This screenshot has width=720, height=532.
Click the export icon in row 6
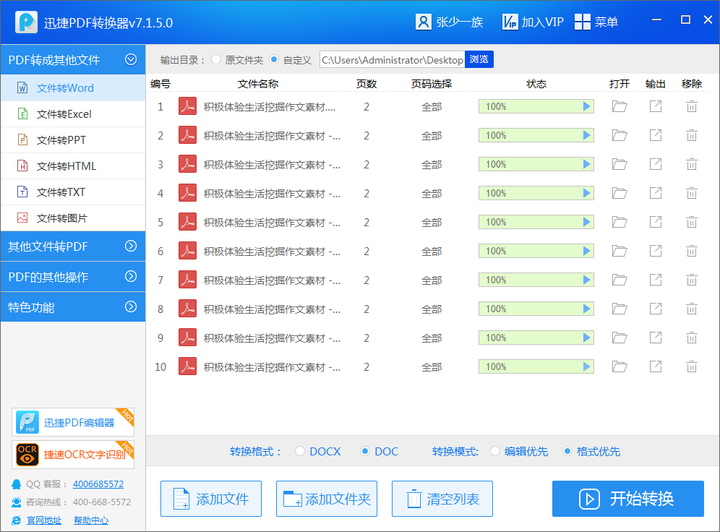656,251
